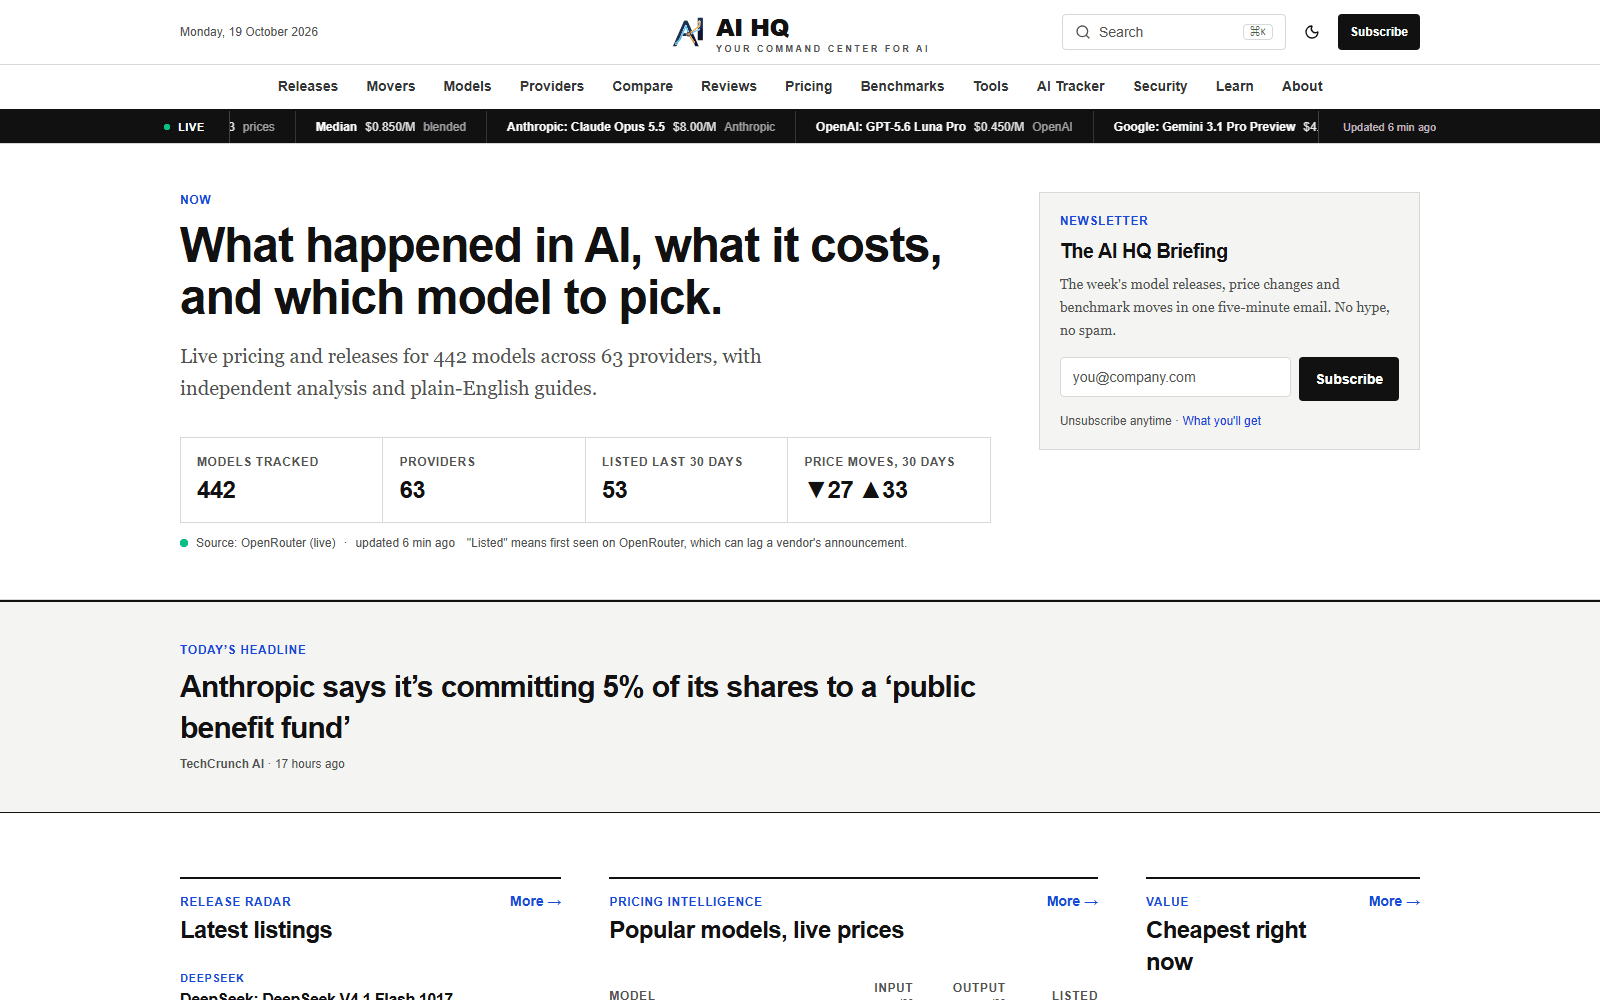The width and height of the screenshot is (1600, 1000).
Task: Open More link for Value section
Action: pos(1394,901)
